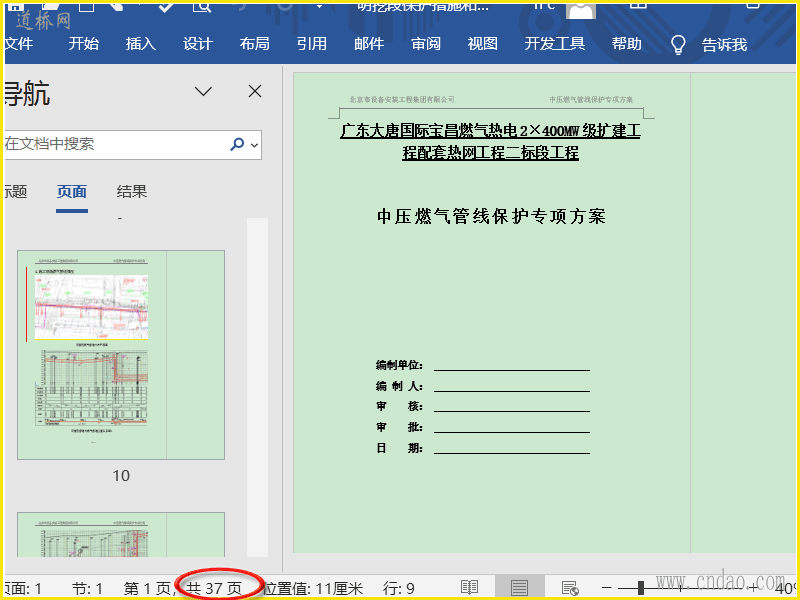Click the 位置值: 11厘米 status entry

[313, 589]
